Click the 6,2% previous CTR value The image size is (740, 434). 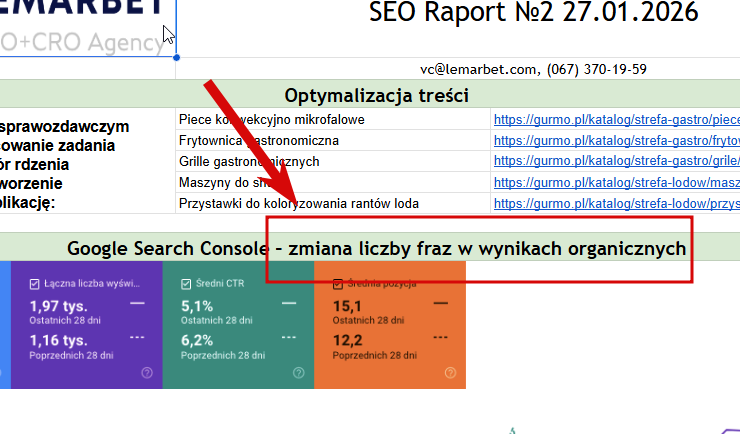coord(197,340)
